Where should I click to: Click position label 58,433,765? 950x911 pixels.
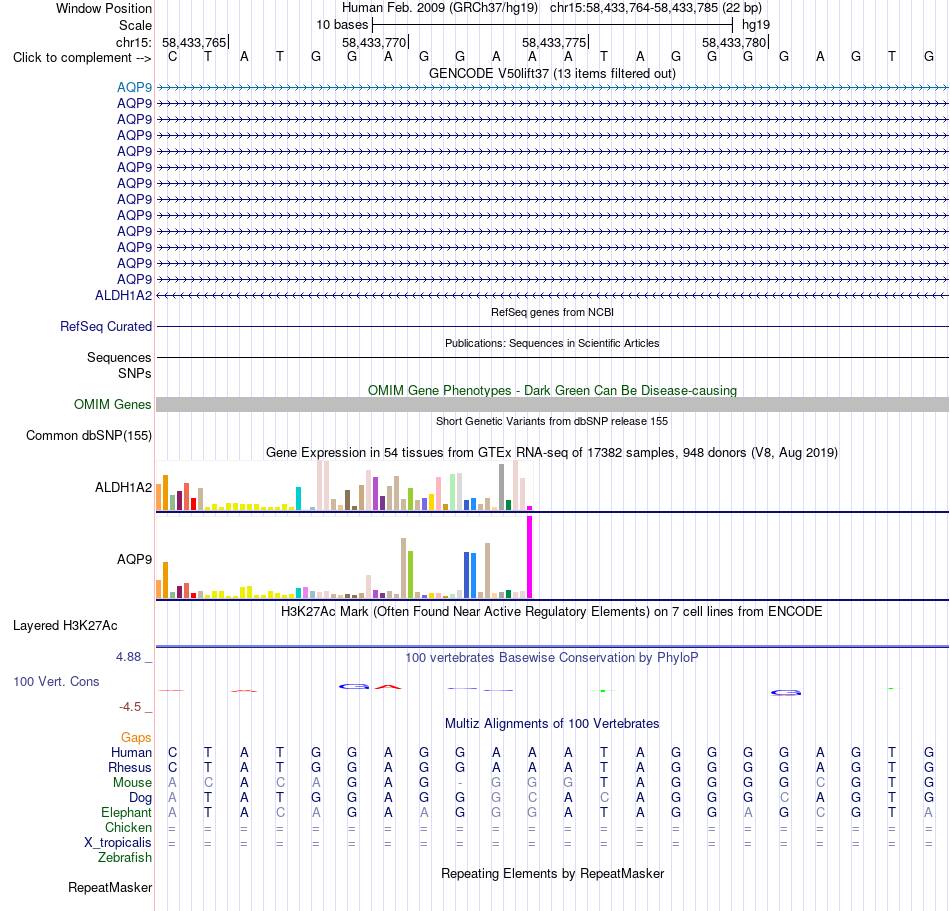pyautogui.click(x=194, y=42)
